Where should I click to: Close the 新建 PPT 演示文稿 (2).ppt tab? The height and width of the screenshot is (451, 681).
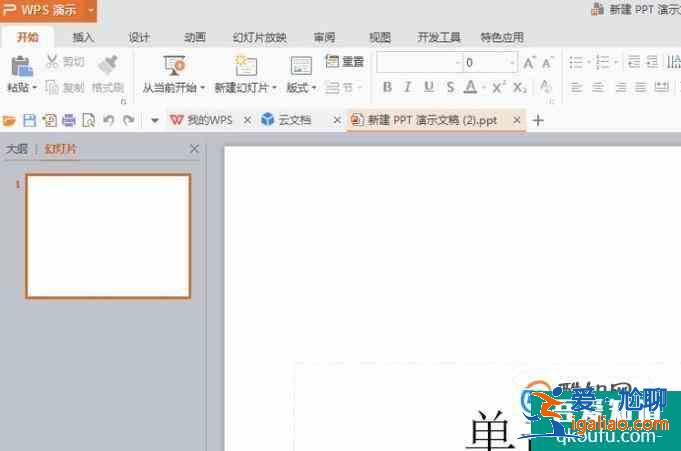point(516,119)
